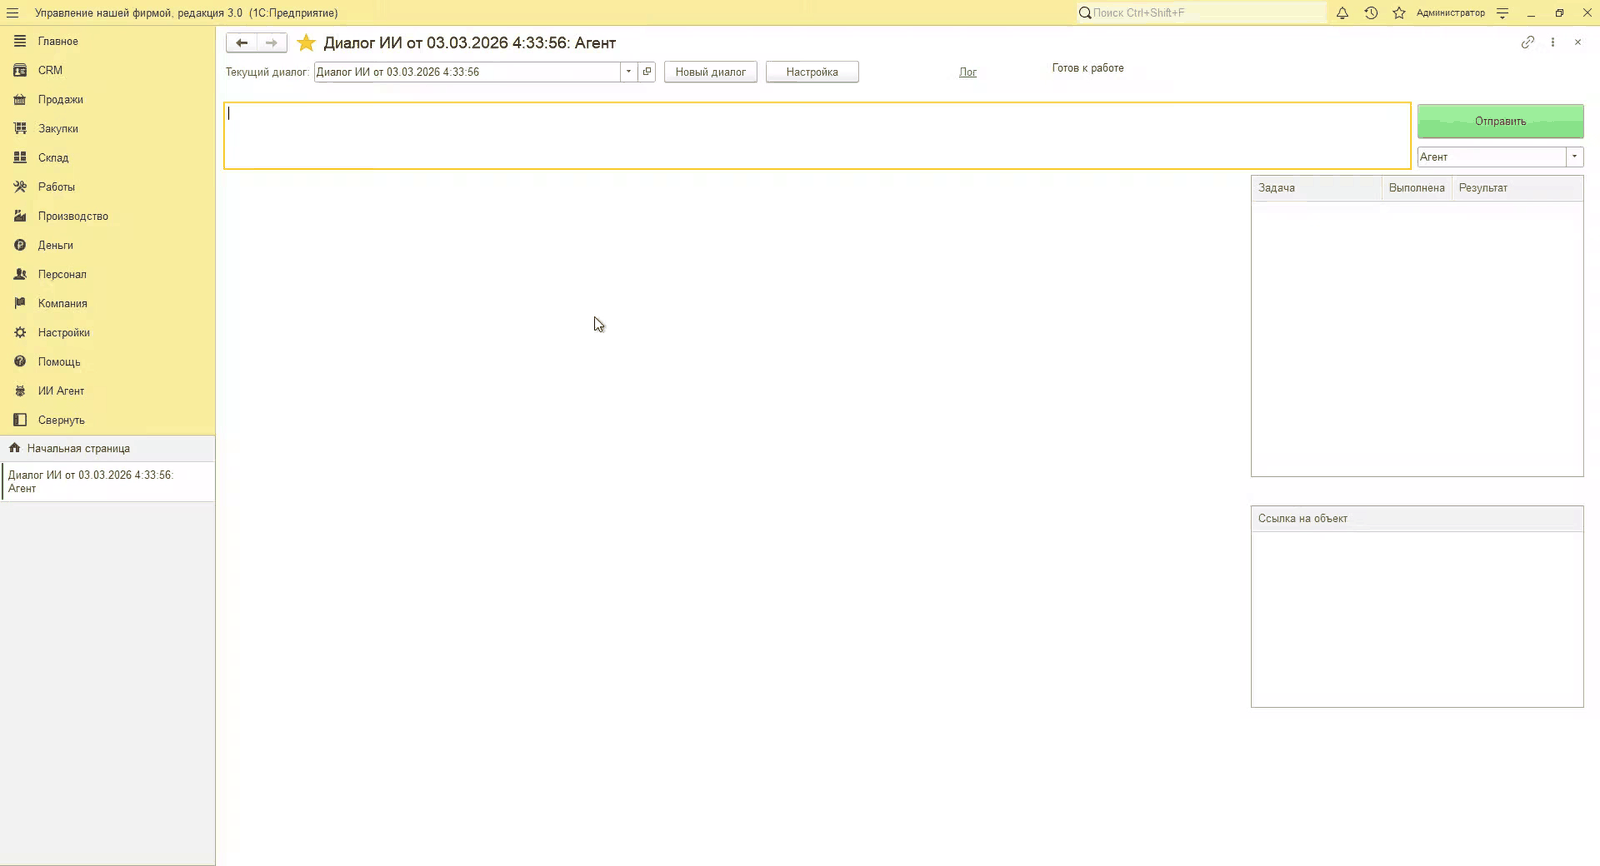Open the Деньги section

[x=55, y=245]
